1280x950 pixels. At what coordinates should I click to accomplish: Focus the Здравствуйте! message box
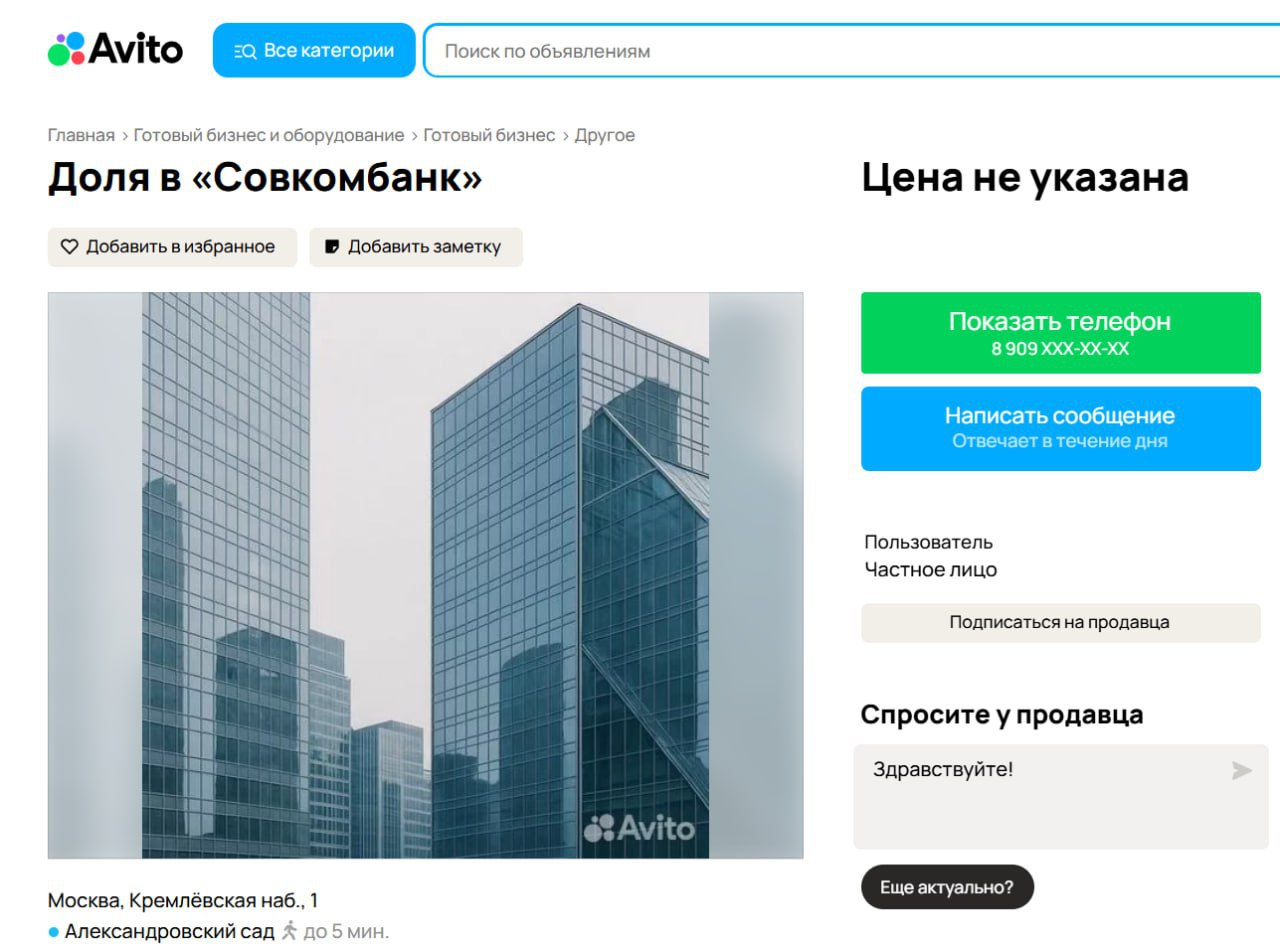coord(1061,797)
